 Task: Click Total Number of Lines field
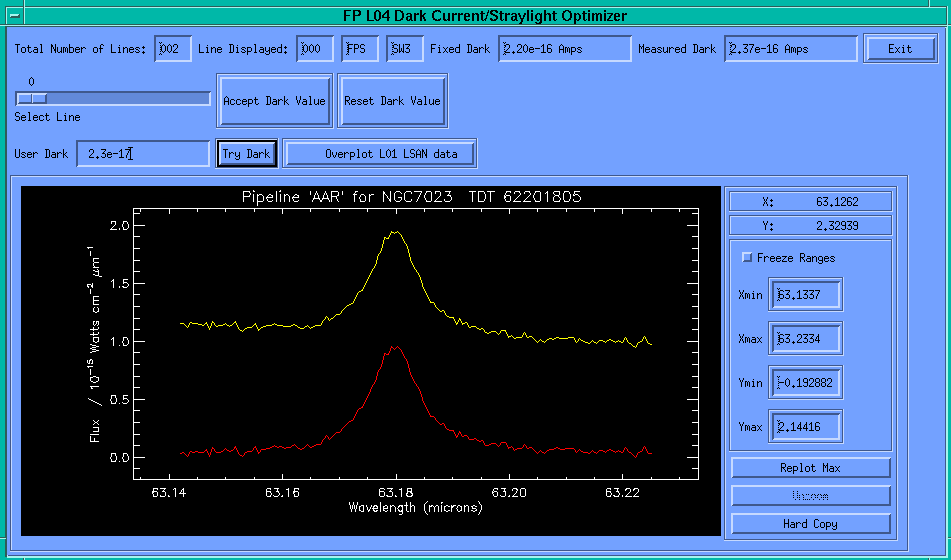coord(172,49)
